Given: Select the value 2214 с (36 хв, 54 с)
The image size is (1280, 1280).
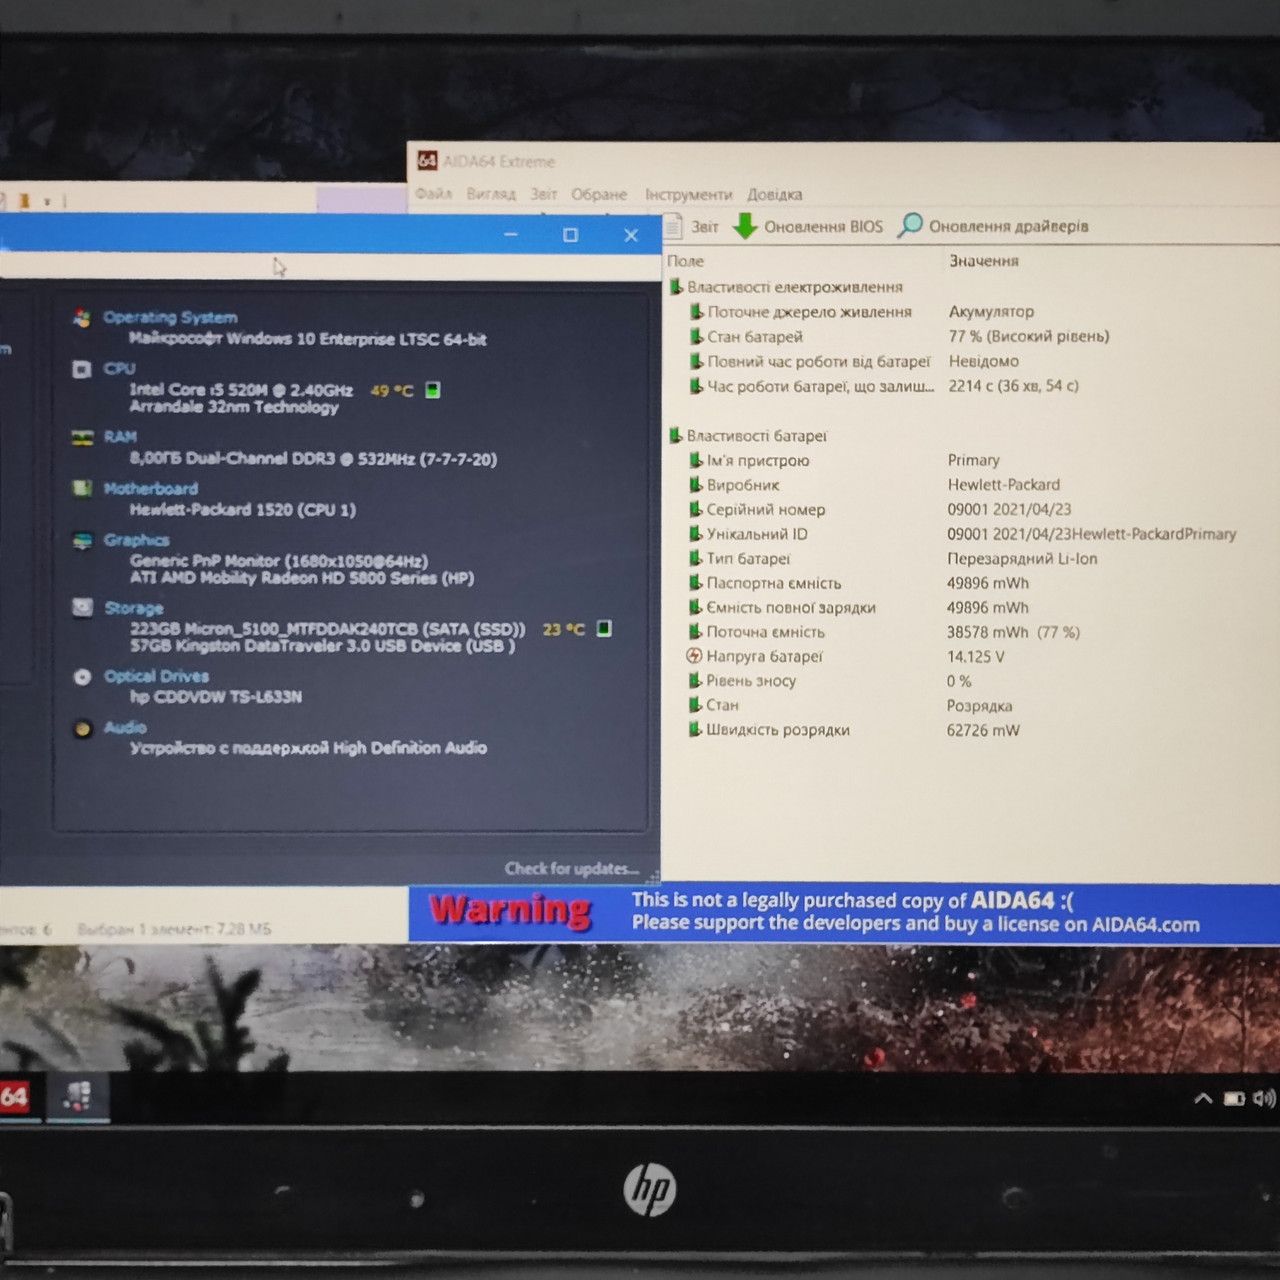Looking at the screenshot, I should [x=1013, y=386].
